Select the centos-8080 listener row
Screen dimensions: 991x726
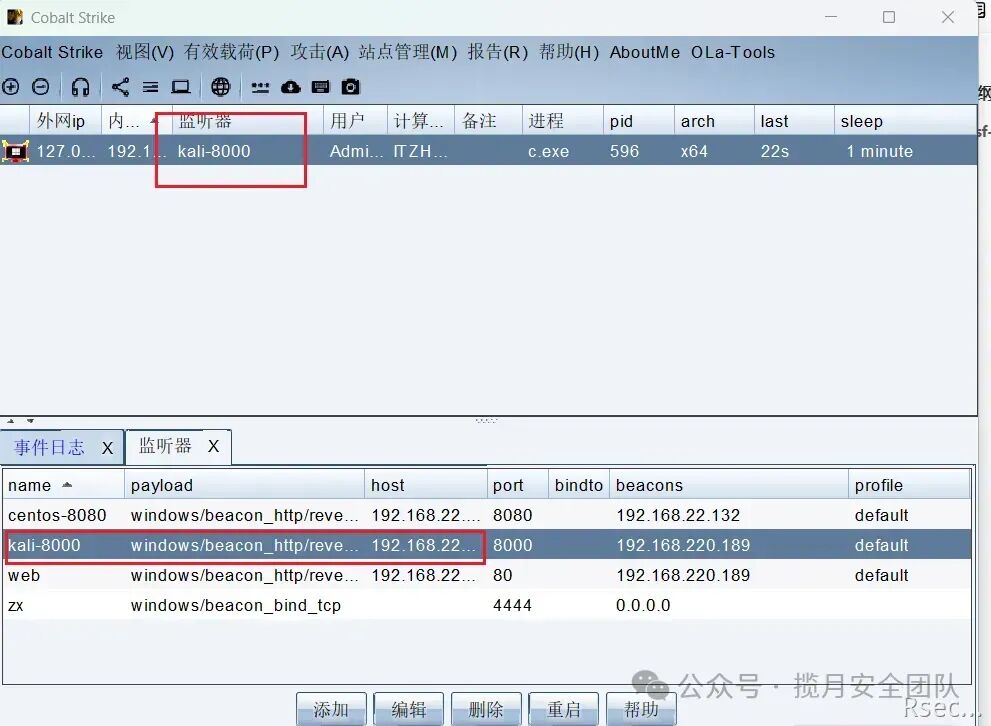pos(487,515)
